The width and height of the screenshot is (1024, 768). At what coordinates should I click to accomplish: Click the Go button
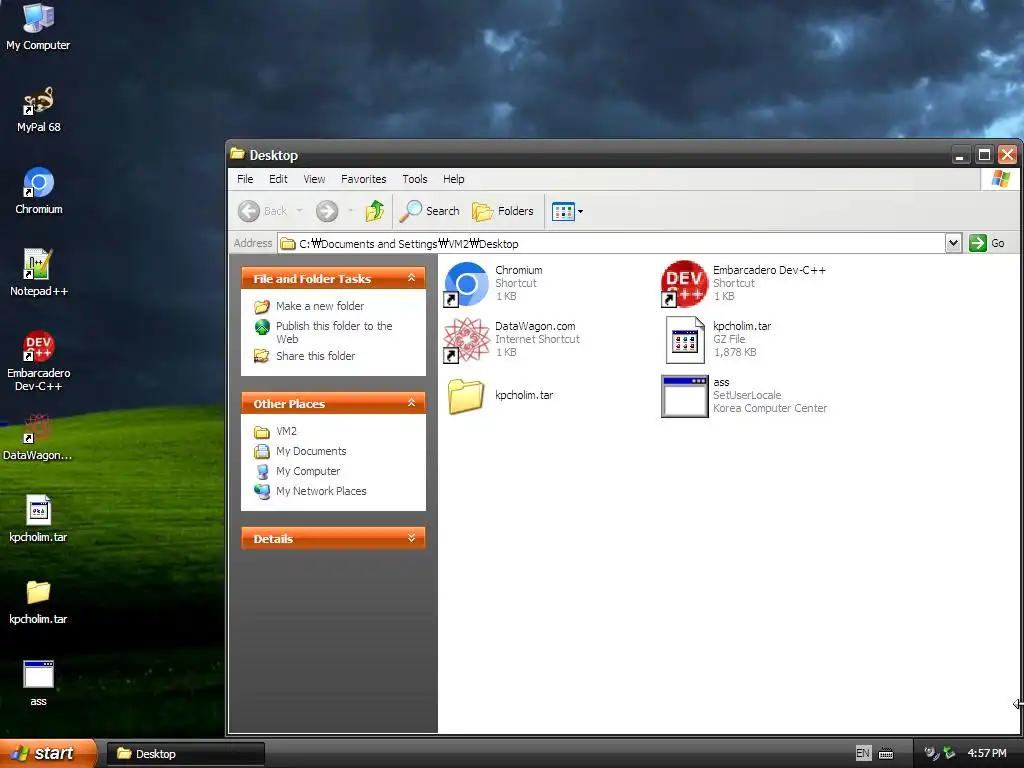pos(987,244)
